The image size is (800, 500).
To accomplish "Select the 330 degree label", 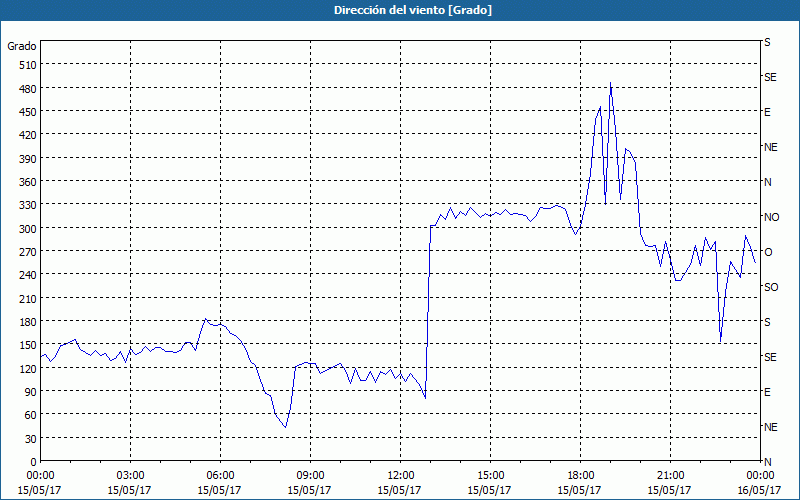I will [x=28, y=205].
